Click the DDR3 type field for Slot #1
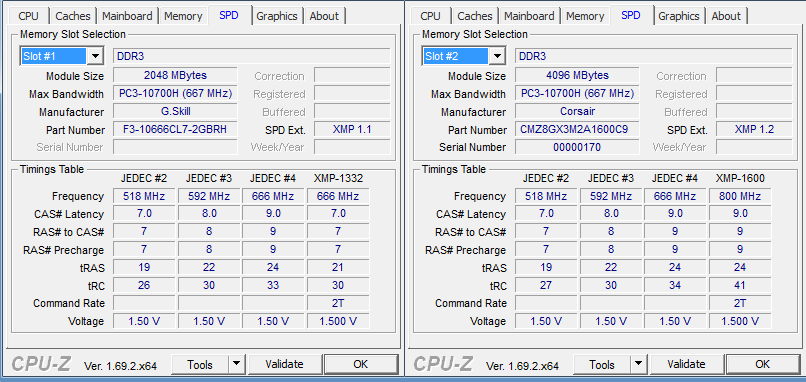 (x=251, y=56)
